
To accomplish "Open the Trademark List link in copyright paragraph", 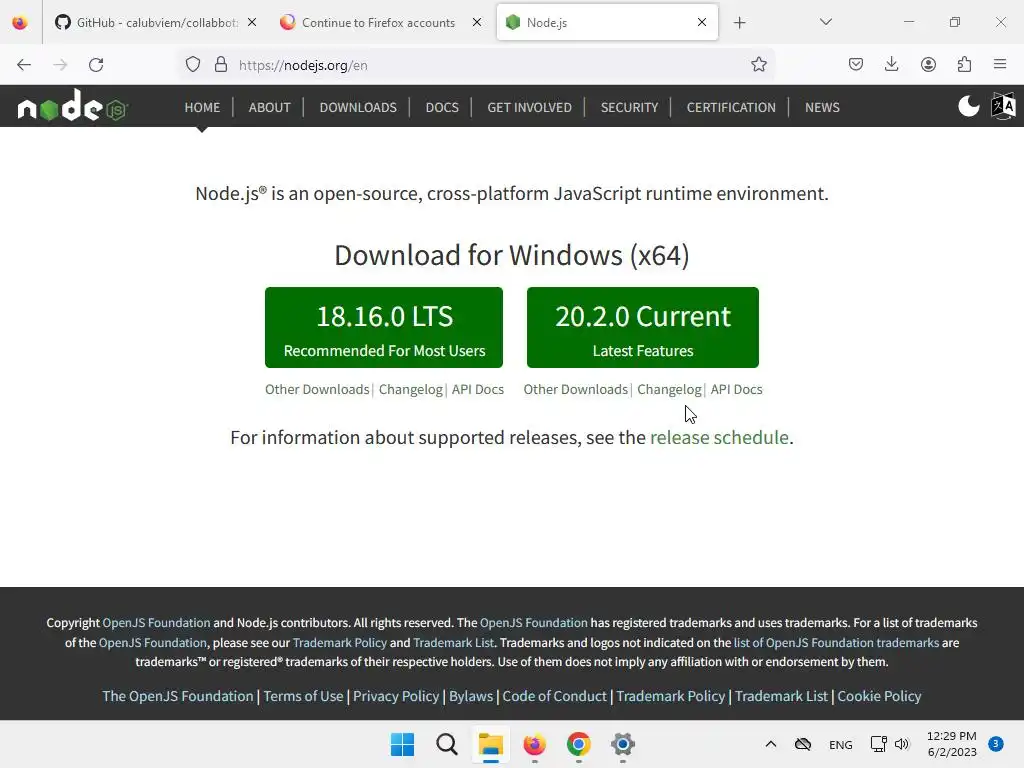I will coord(453,643).
